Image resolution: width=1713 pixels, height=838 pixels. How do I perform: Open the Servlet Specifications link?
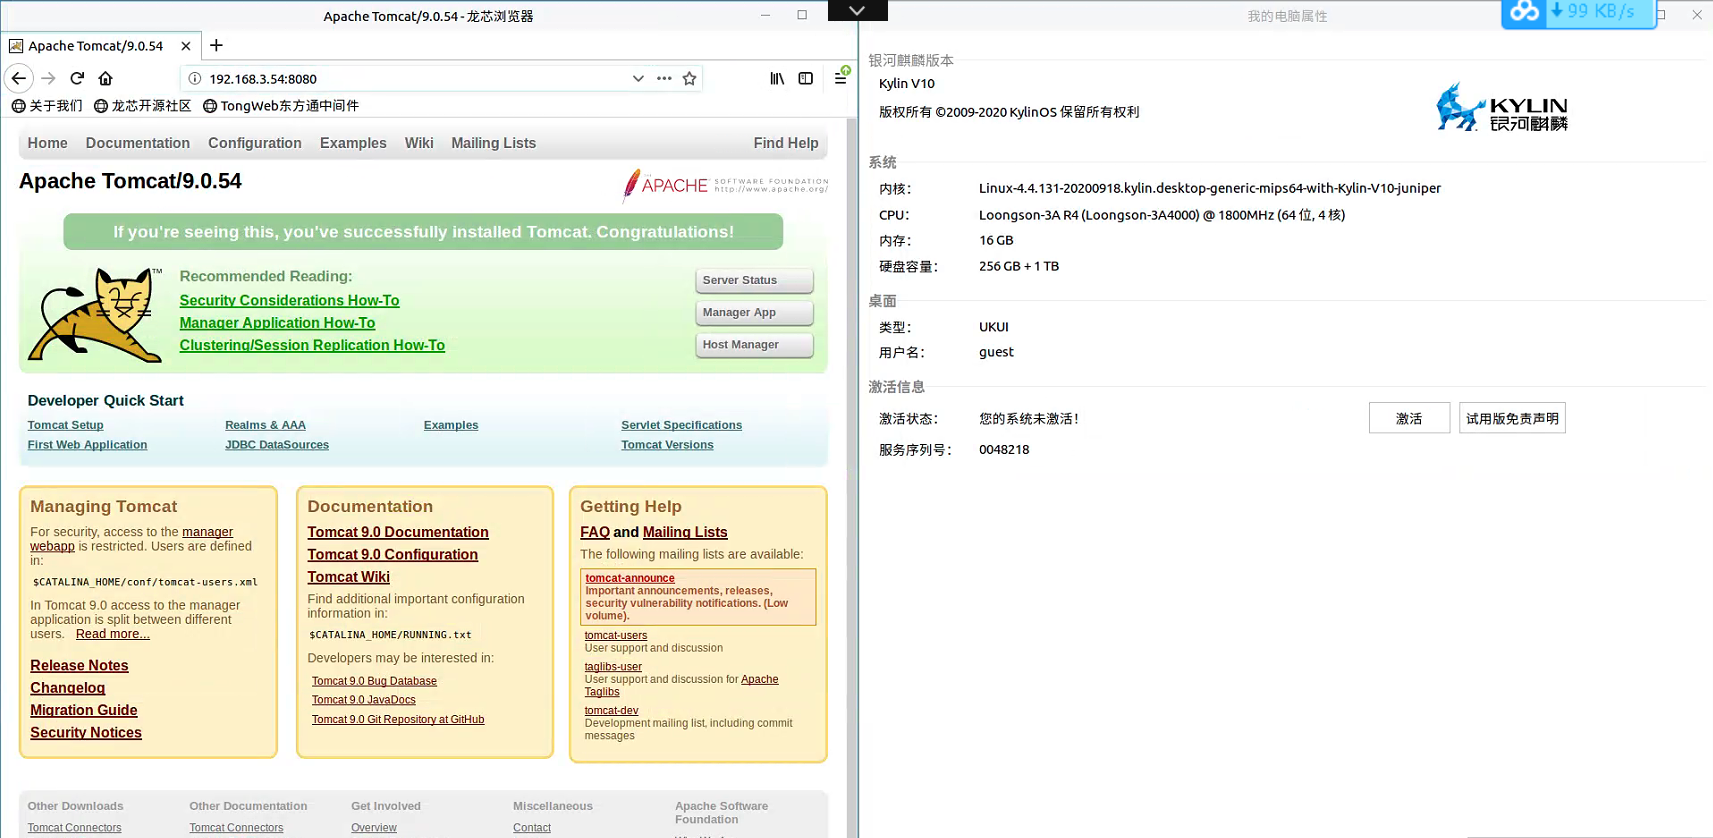[681, 425]
